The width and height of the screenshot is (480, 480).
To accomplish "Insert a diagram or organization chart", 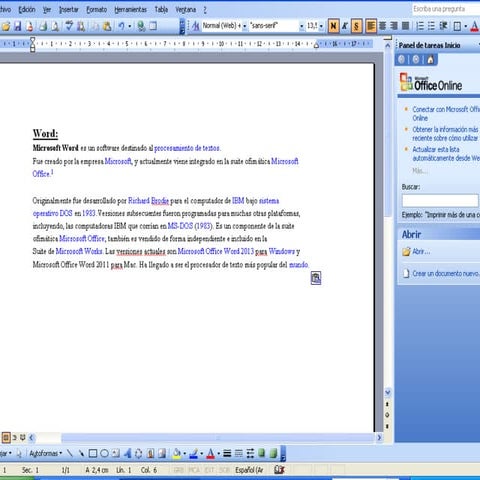I will tap(139, 453).
